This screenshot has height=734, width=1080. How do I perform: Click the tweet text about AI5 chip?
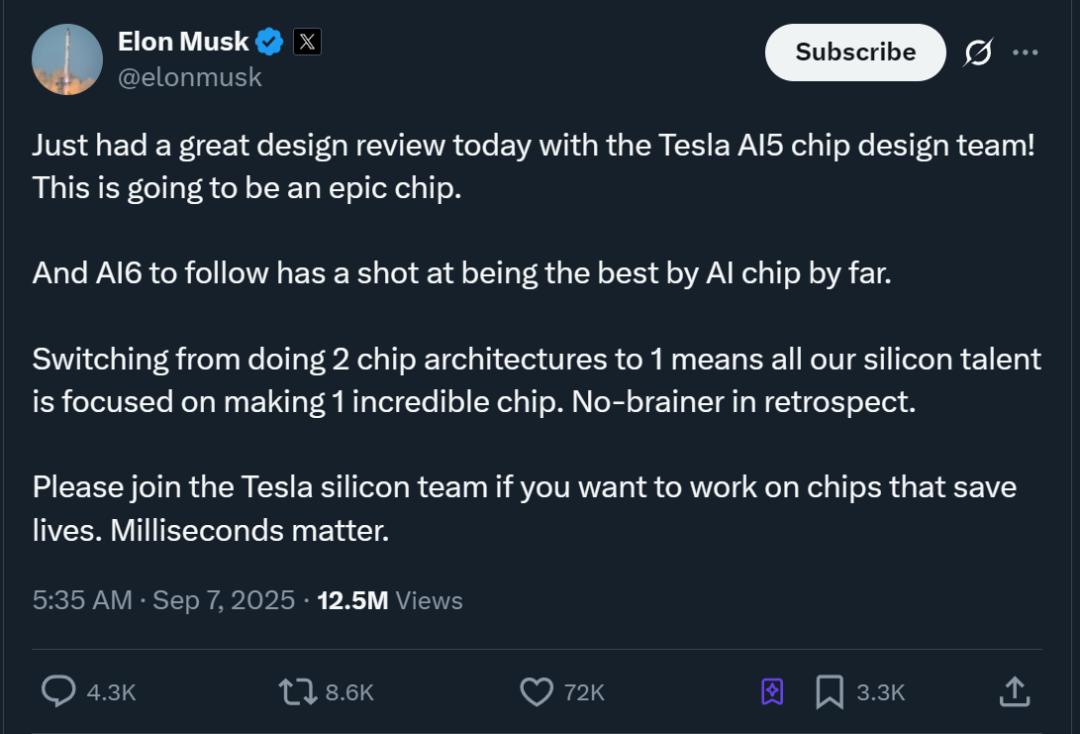click(x=533, y=166)
